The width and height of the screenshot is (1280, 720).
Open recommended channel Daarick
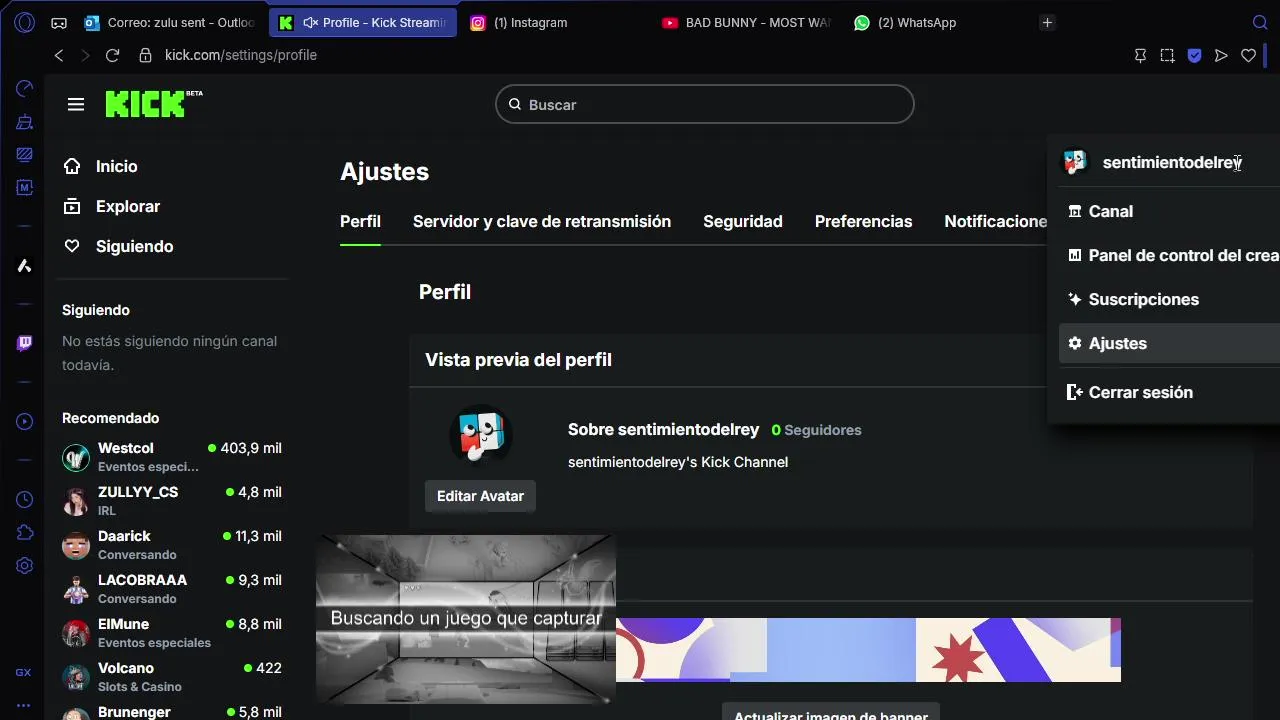click(172, 545)
